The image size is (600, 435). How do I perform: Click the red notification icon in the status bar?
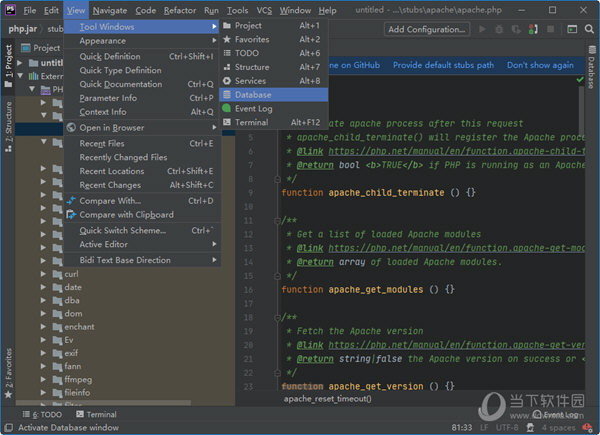587,427
